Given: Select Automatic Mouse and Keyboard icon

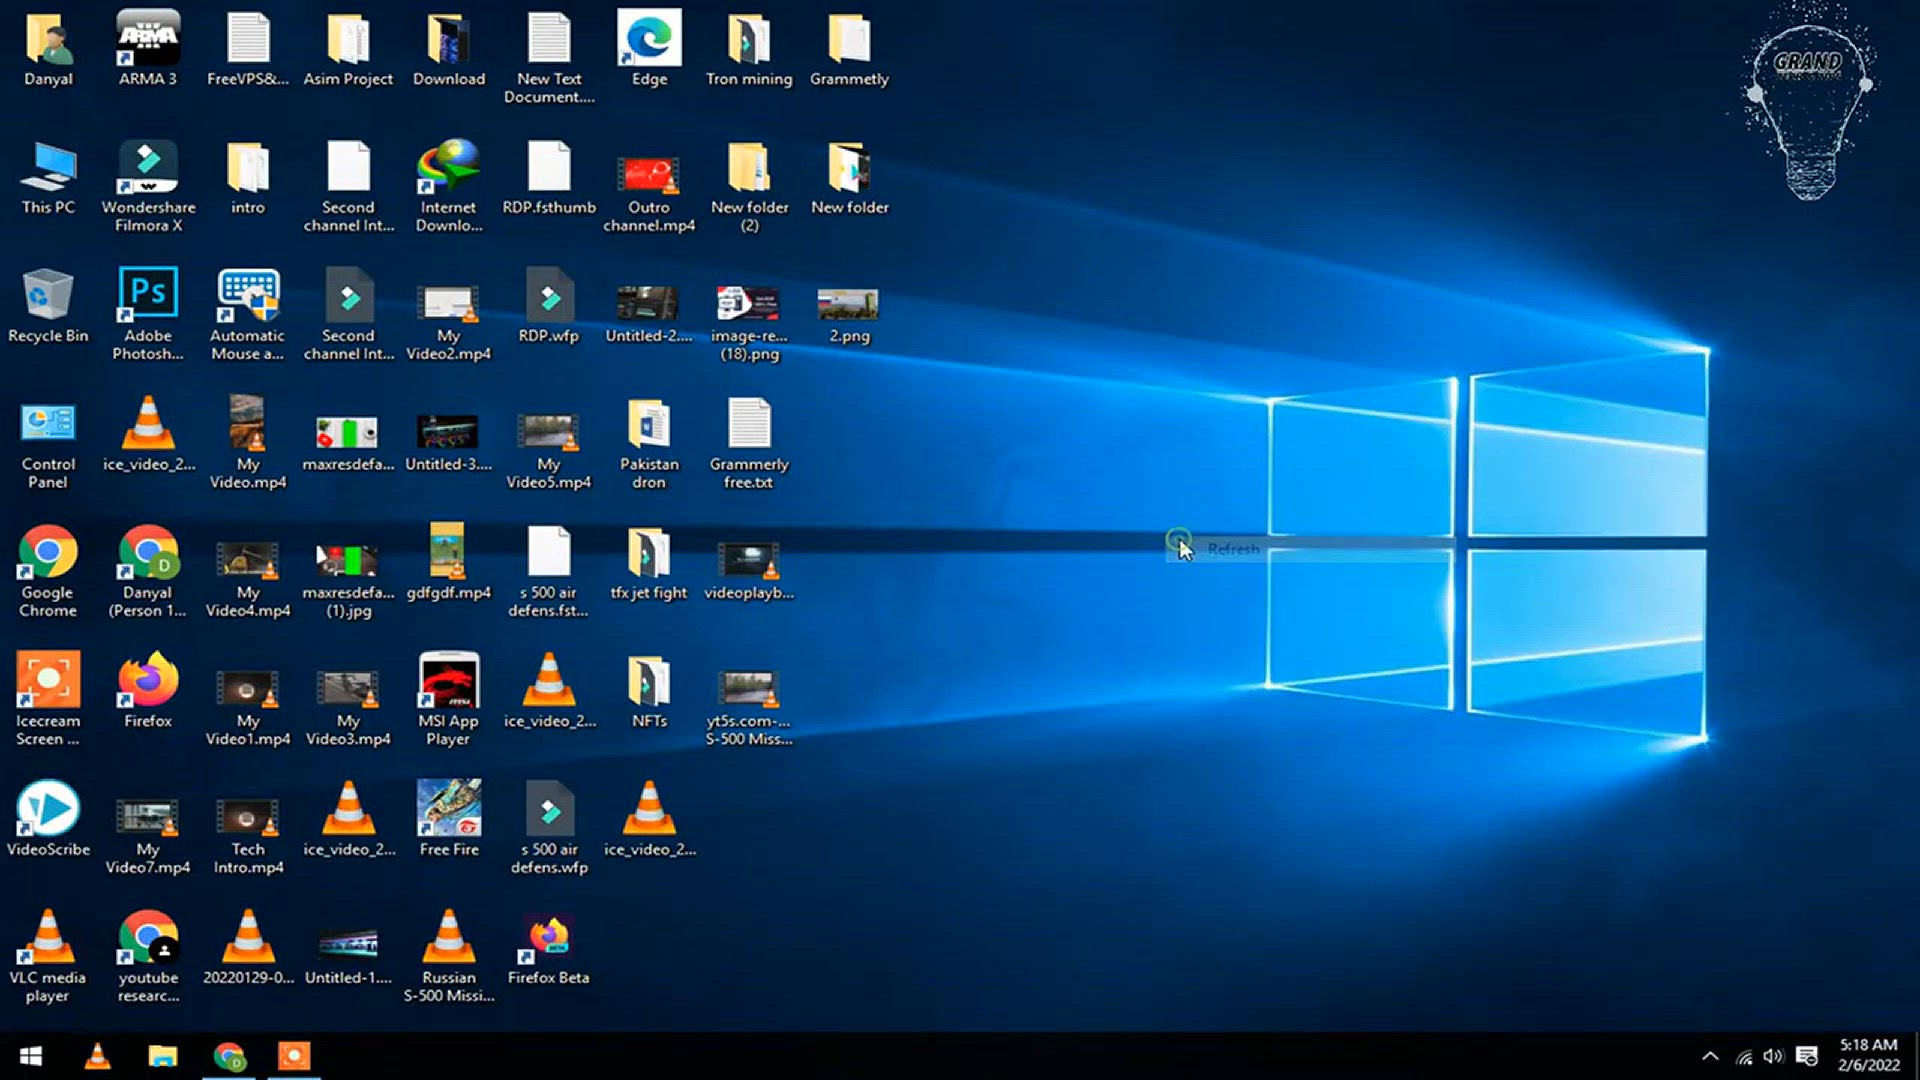Looking at the screenshot, I should point(248,314).
